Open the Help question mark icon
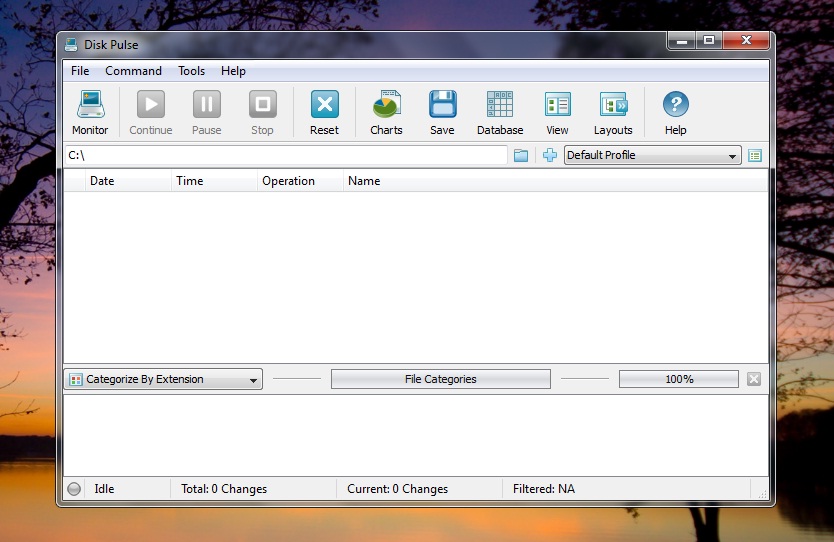The height and width of the screenshot is (542, 834). [675, 112]
